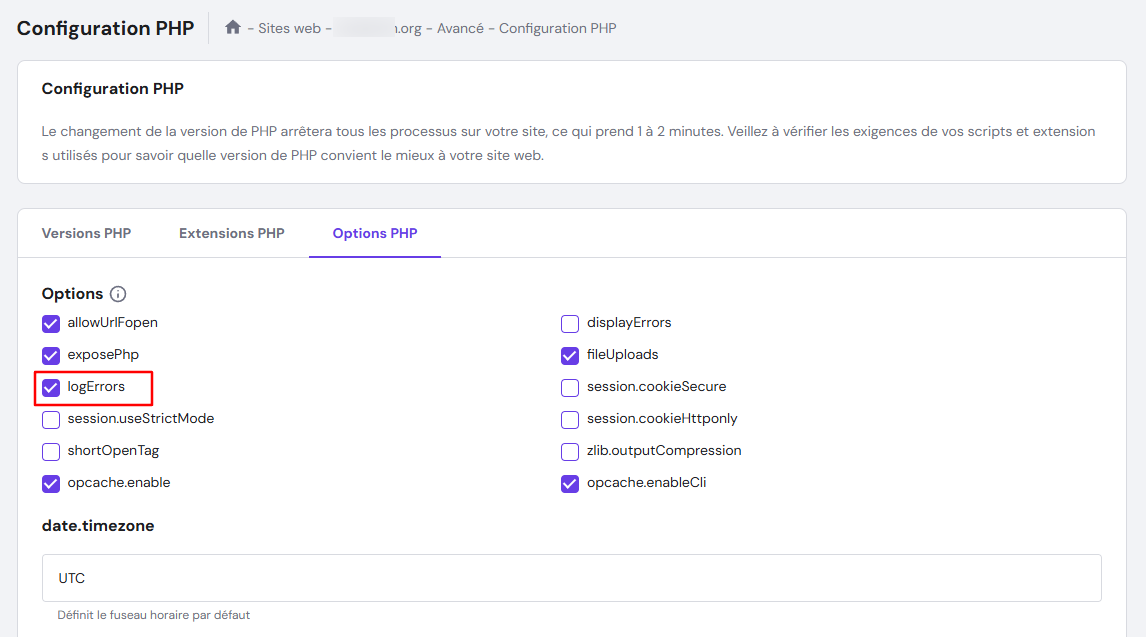Check the session.cookieHttponly option
Screen dimensions: 1146x637
tap(570, 419)
